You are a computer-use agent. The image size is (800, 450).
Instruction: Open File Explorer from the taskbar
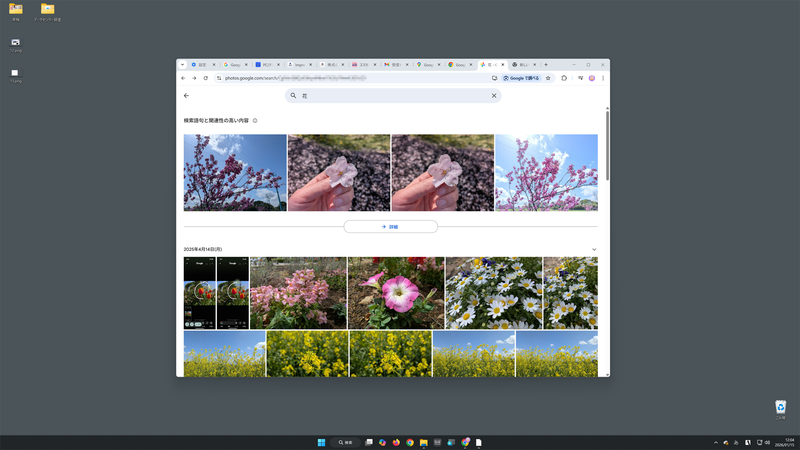pos(423,442)
